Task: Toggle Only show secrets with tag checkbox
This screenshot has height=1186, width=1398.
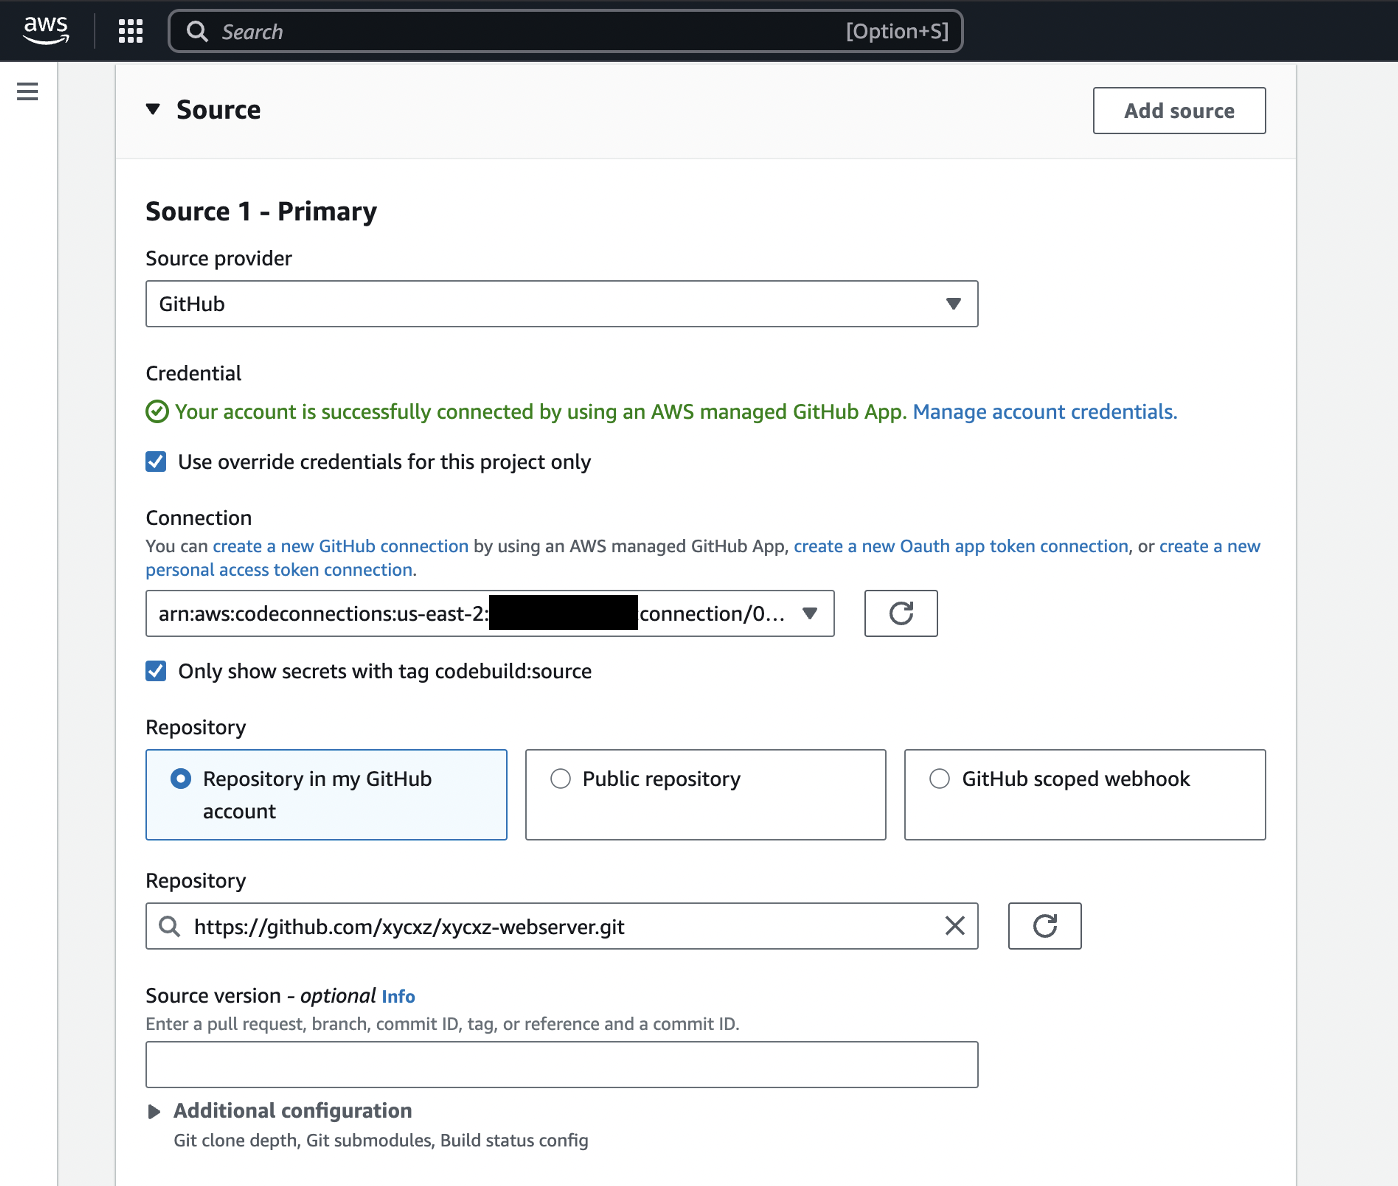Action: 156,671
